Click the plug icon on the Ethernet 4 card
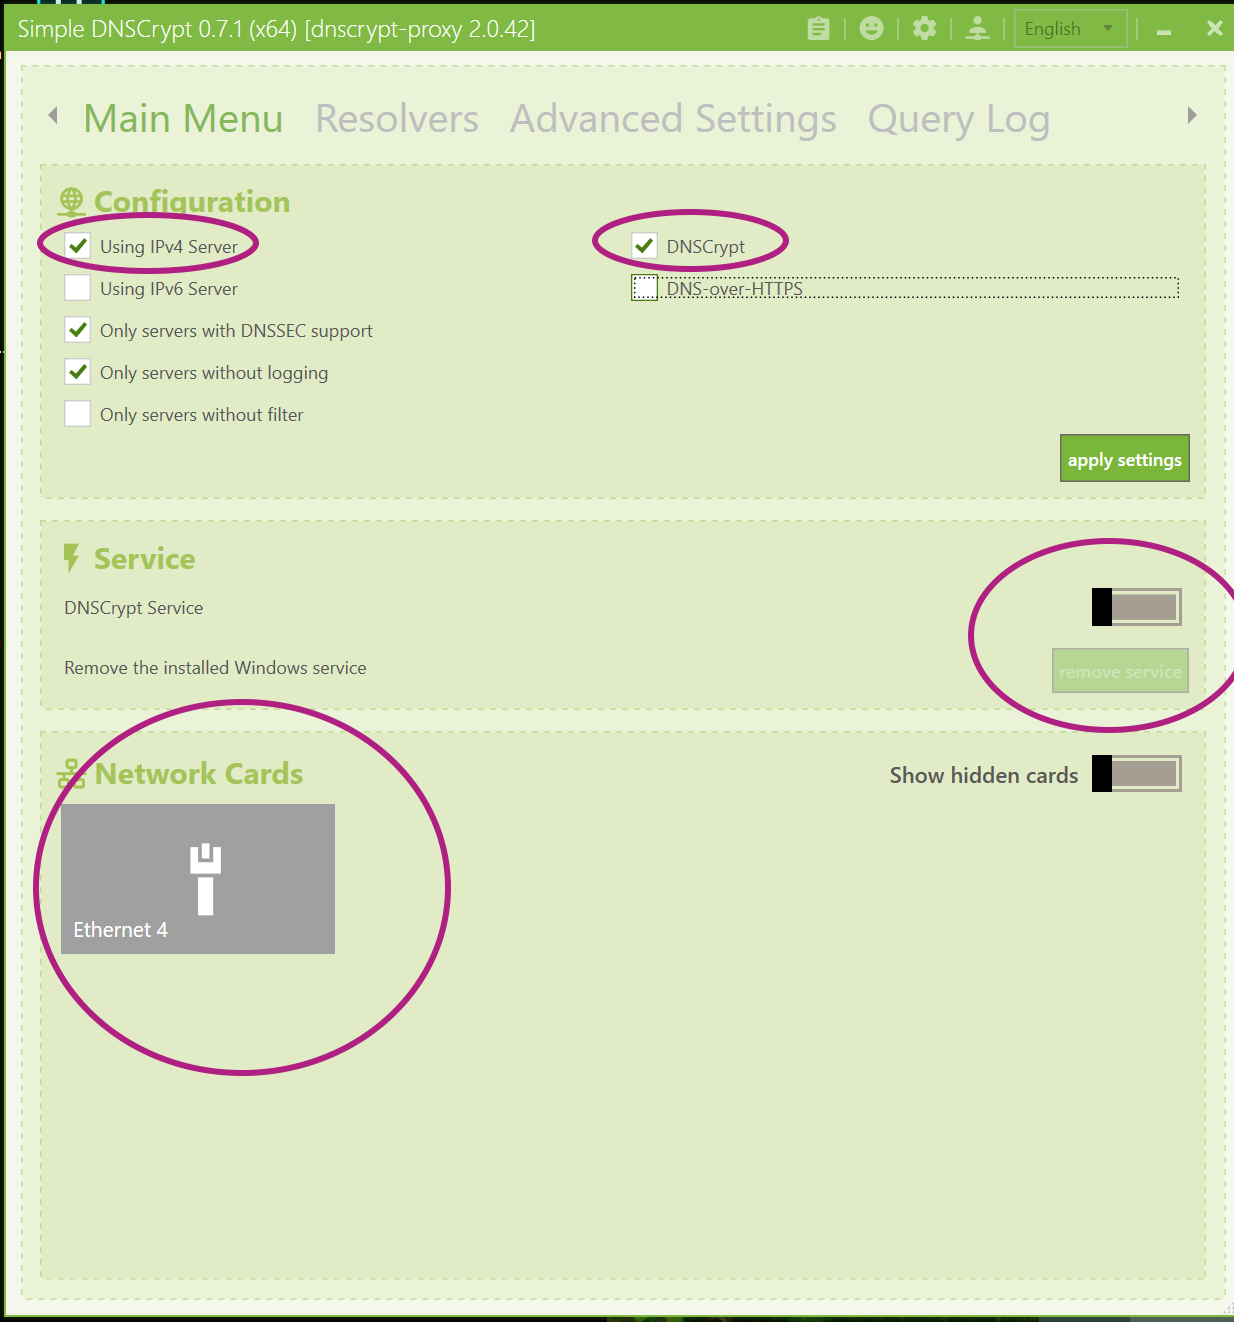This screenshot has width=1234, height=1322. click(206, 880)
